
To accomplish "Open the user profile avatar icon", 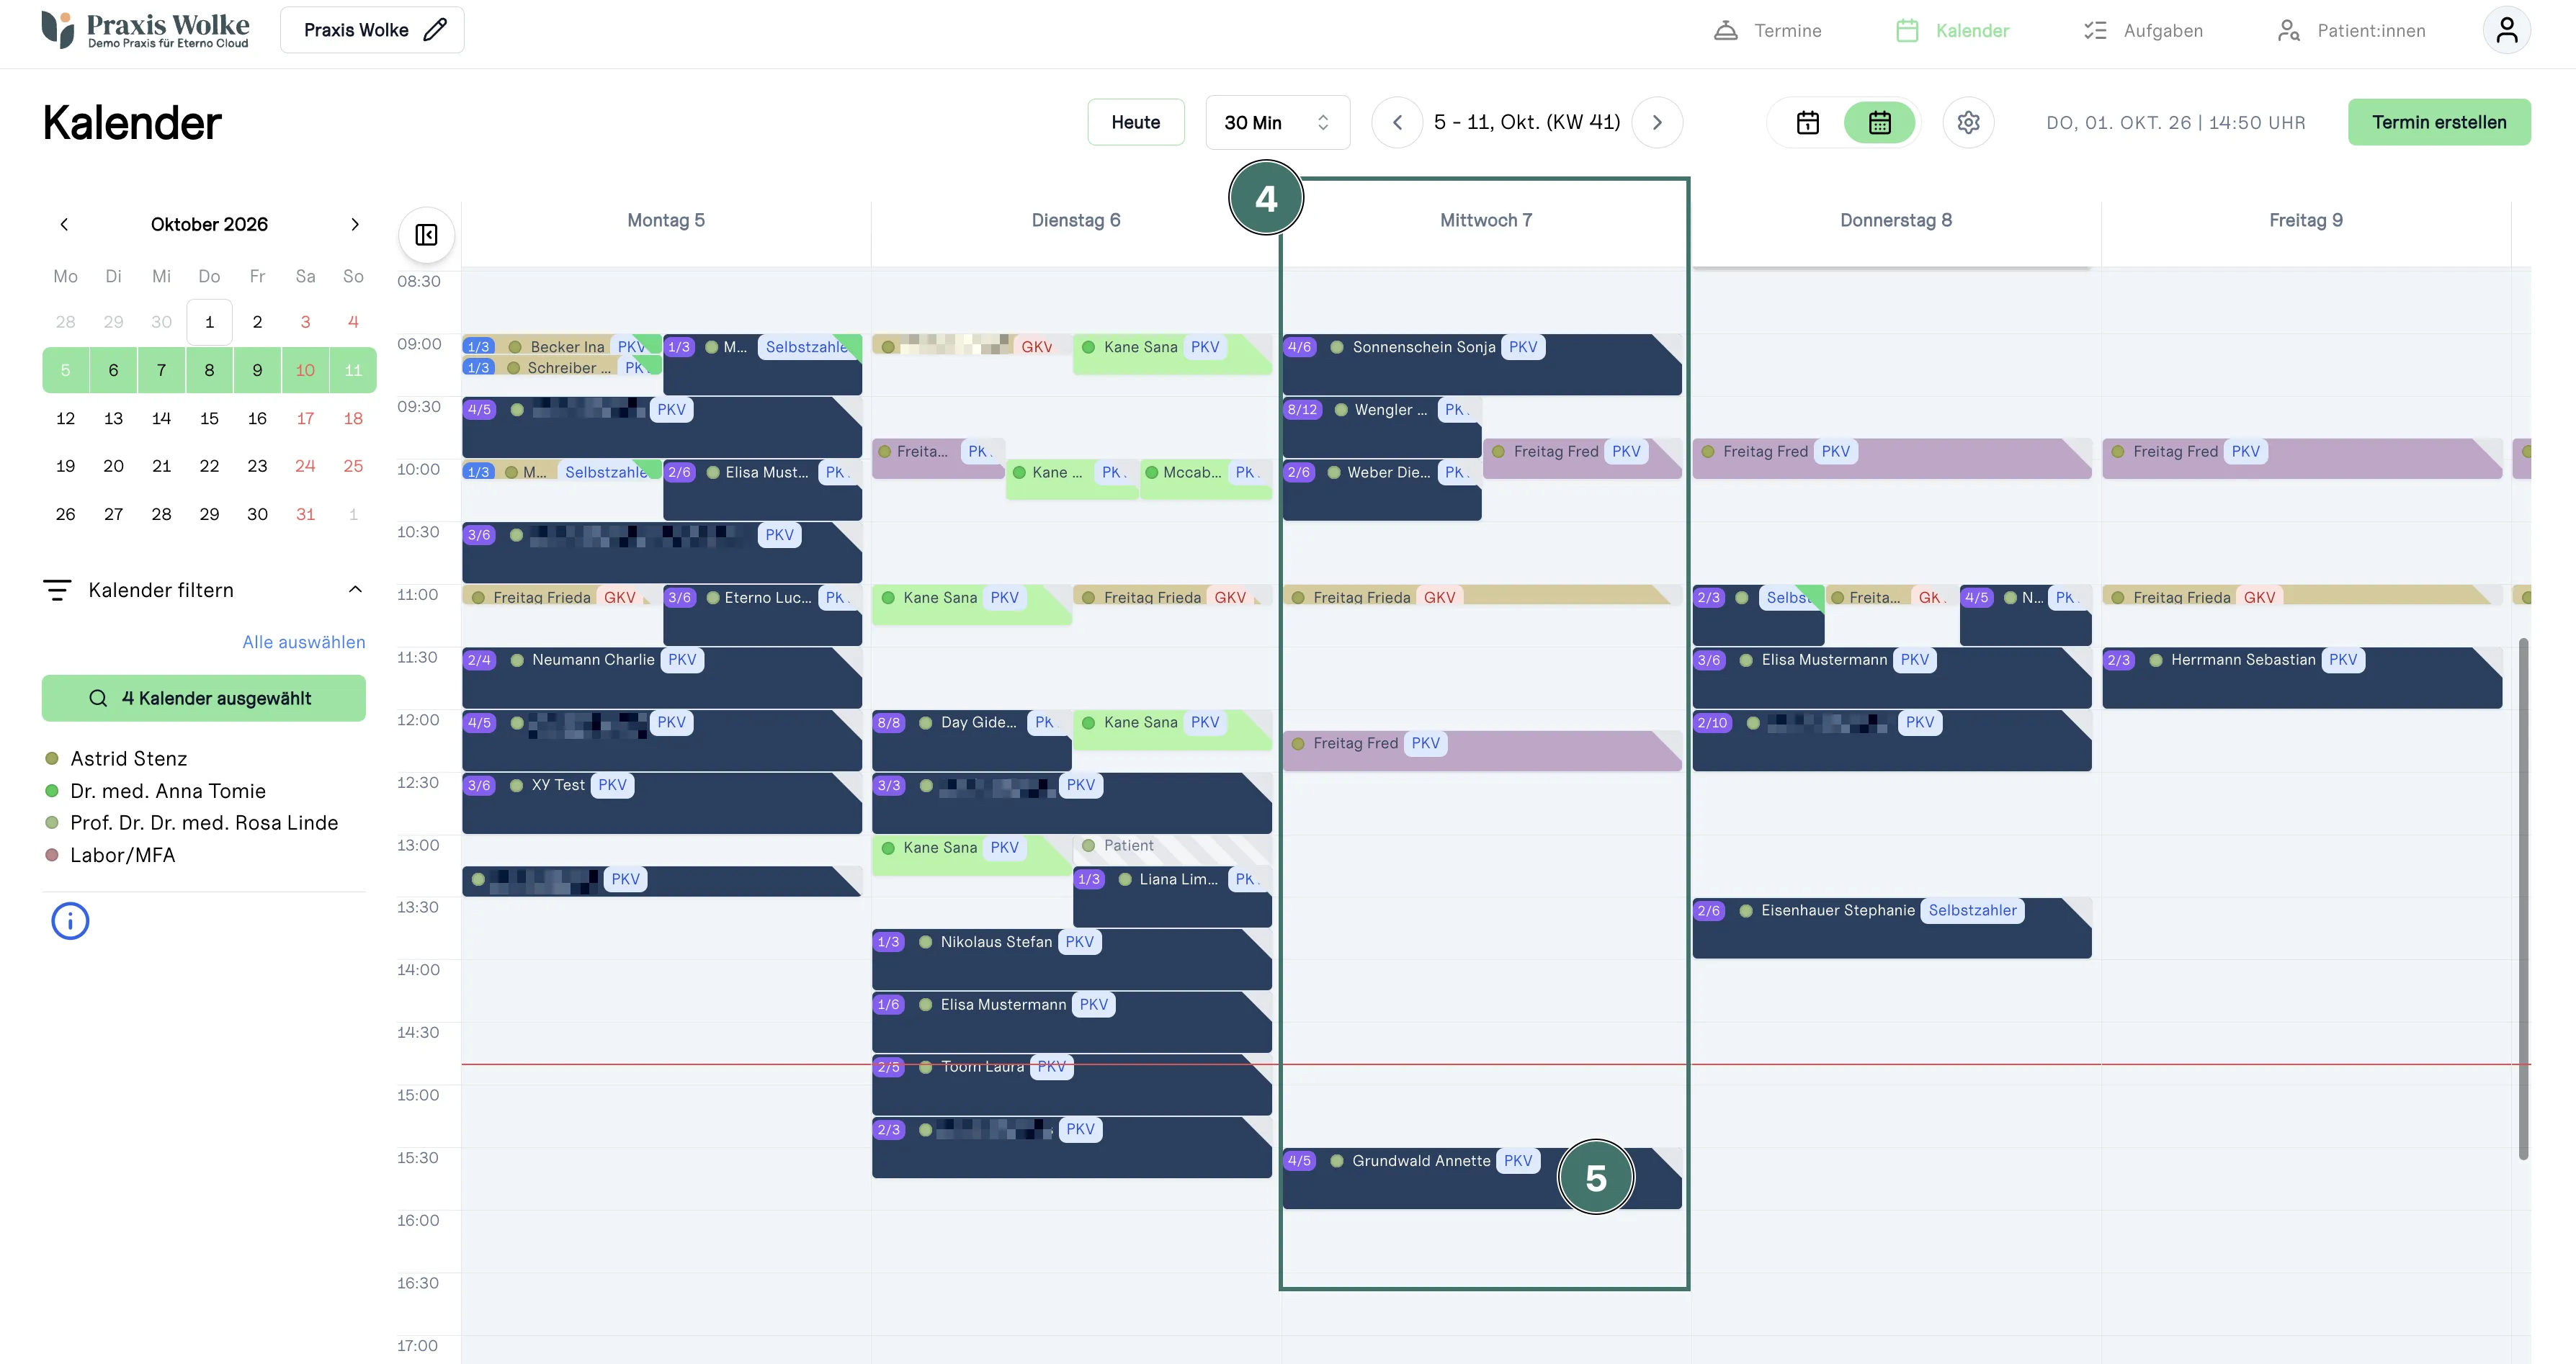I will tap(2506, 30).
